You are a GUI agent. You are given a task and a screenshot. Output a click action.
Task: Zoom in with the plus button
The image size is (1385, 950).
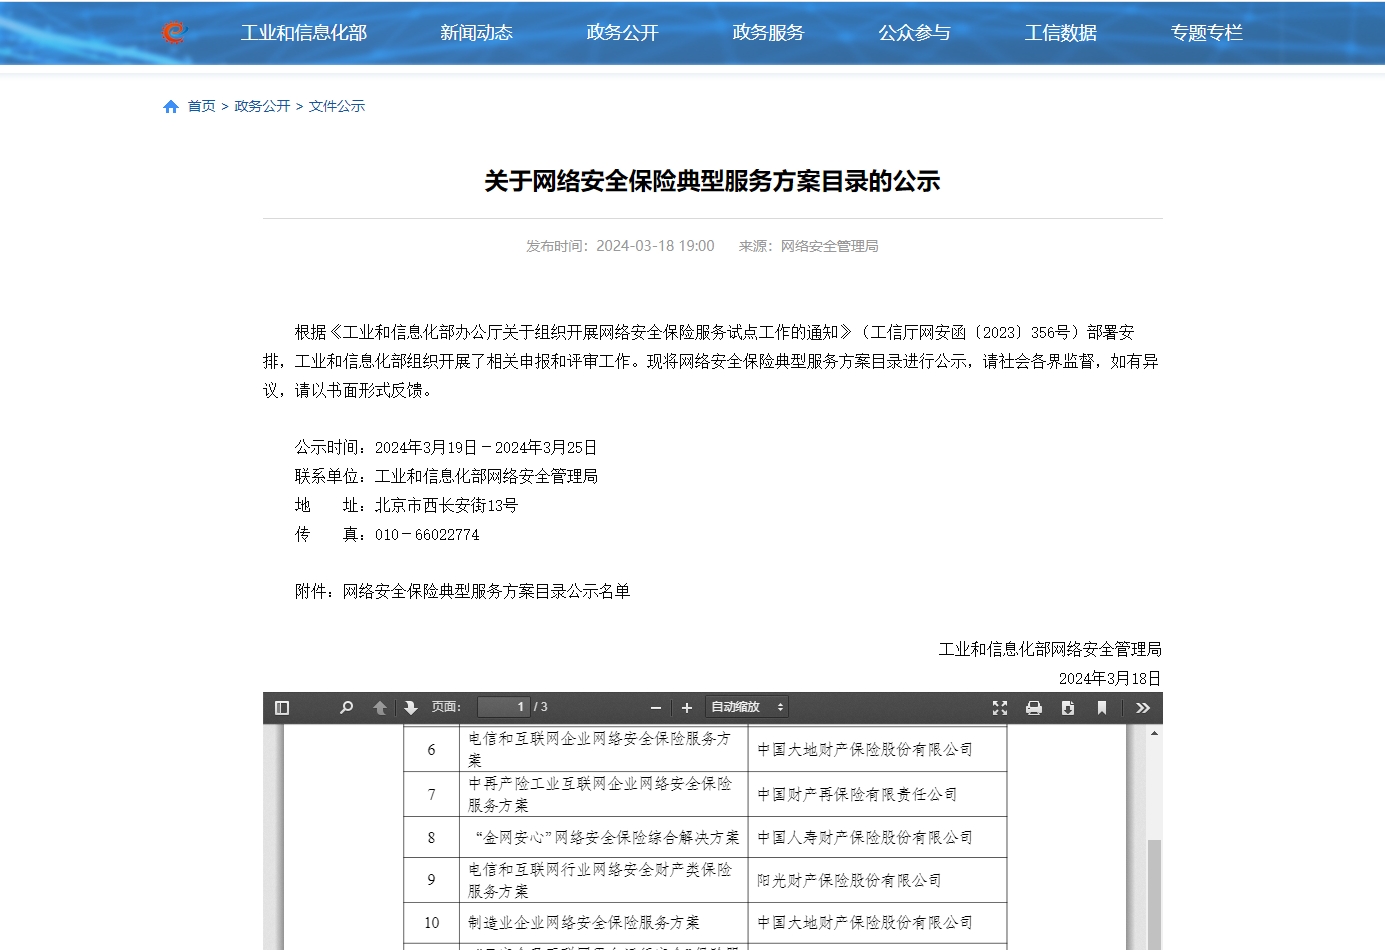tap(687, 708)
